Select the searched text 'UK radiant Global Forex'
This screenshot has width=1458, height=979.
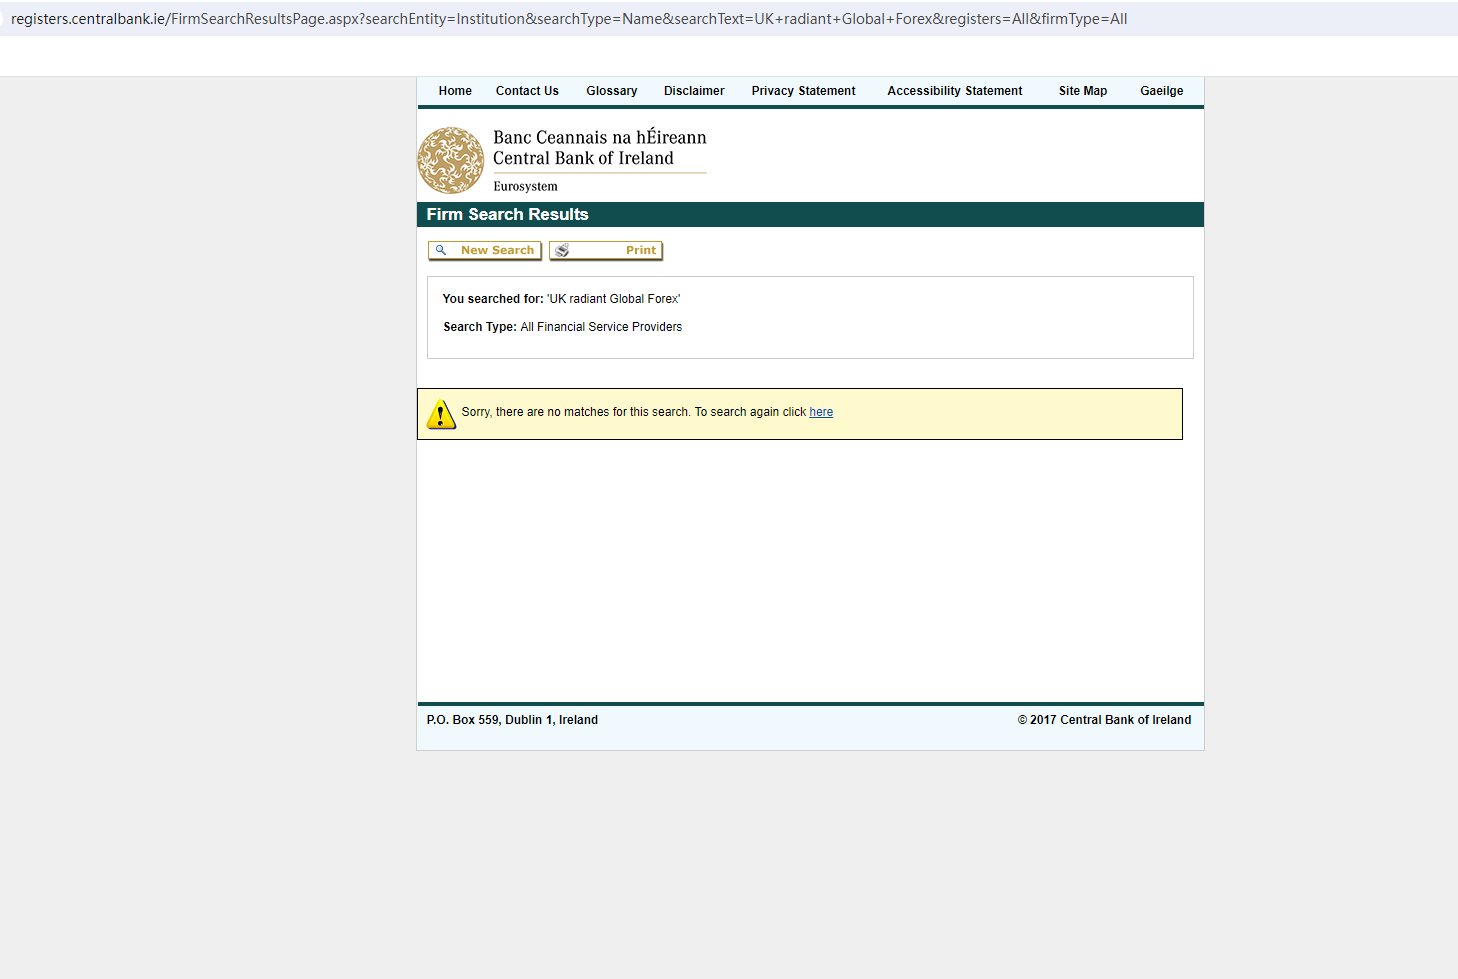(x=614, y=299)
